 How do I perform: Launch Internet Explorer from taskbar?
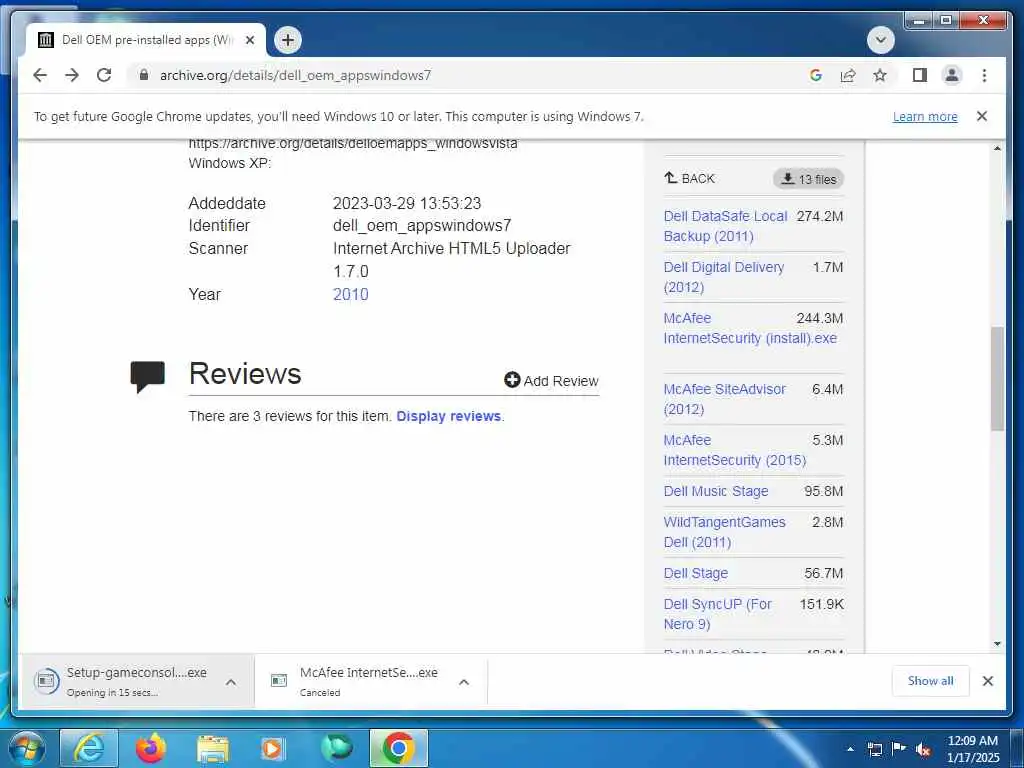click(89, 748)
